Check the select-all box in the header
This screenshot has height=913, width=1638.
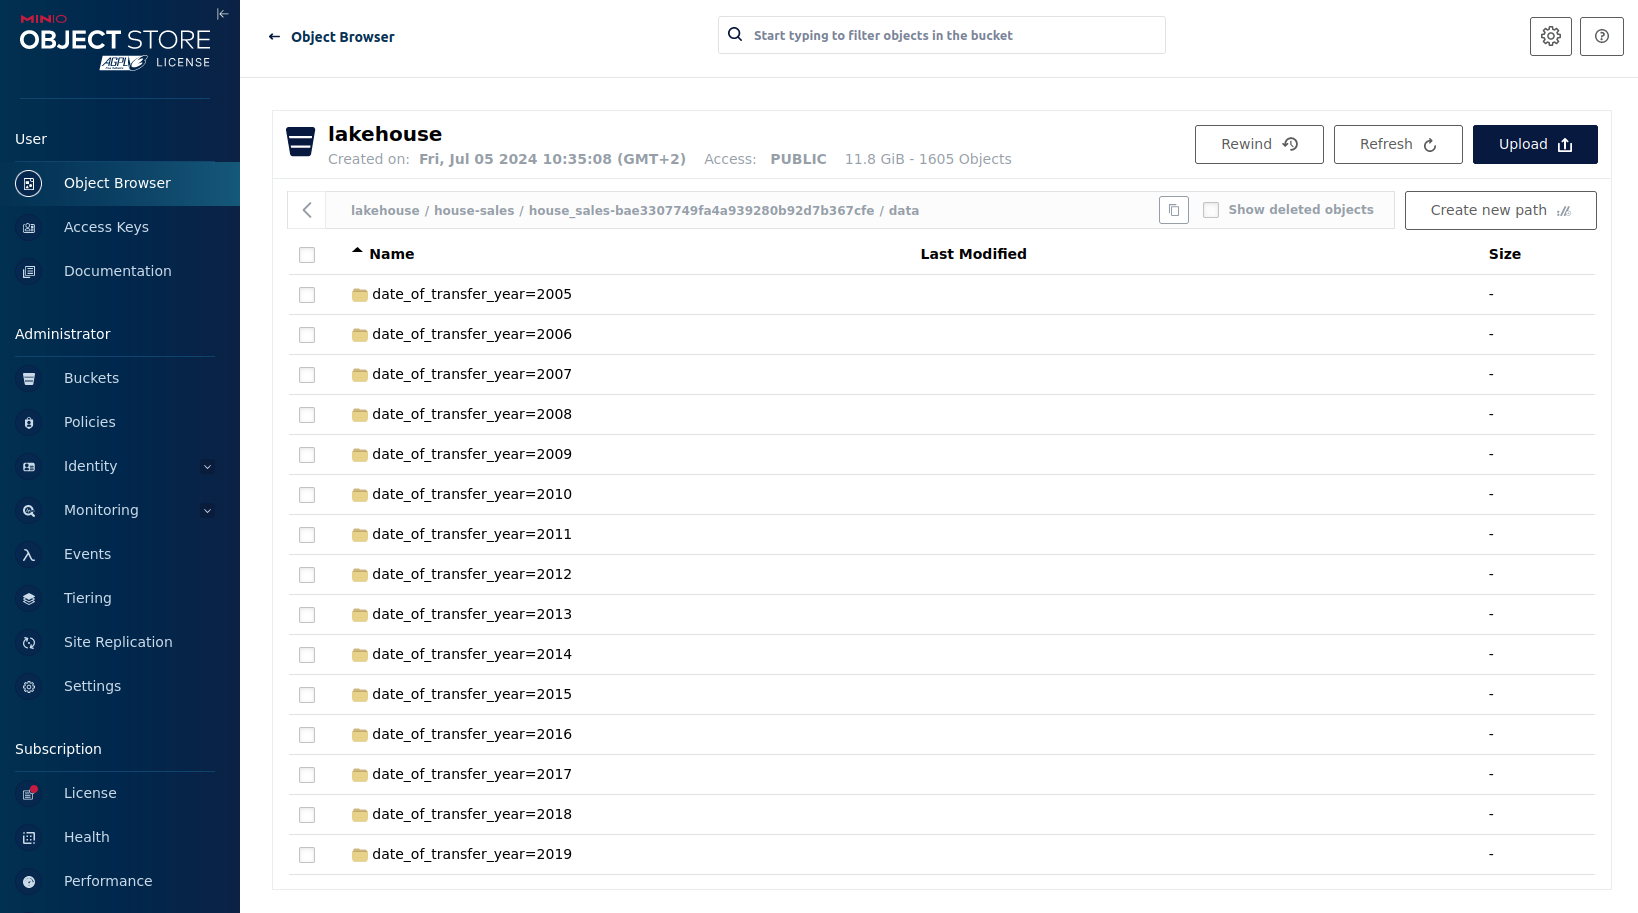[307, 255]
